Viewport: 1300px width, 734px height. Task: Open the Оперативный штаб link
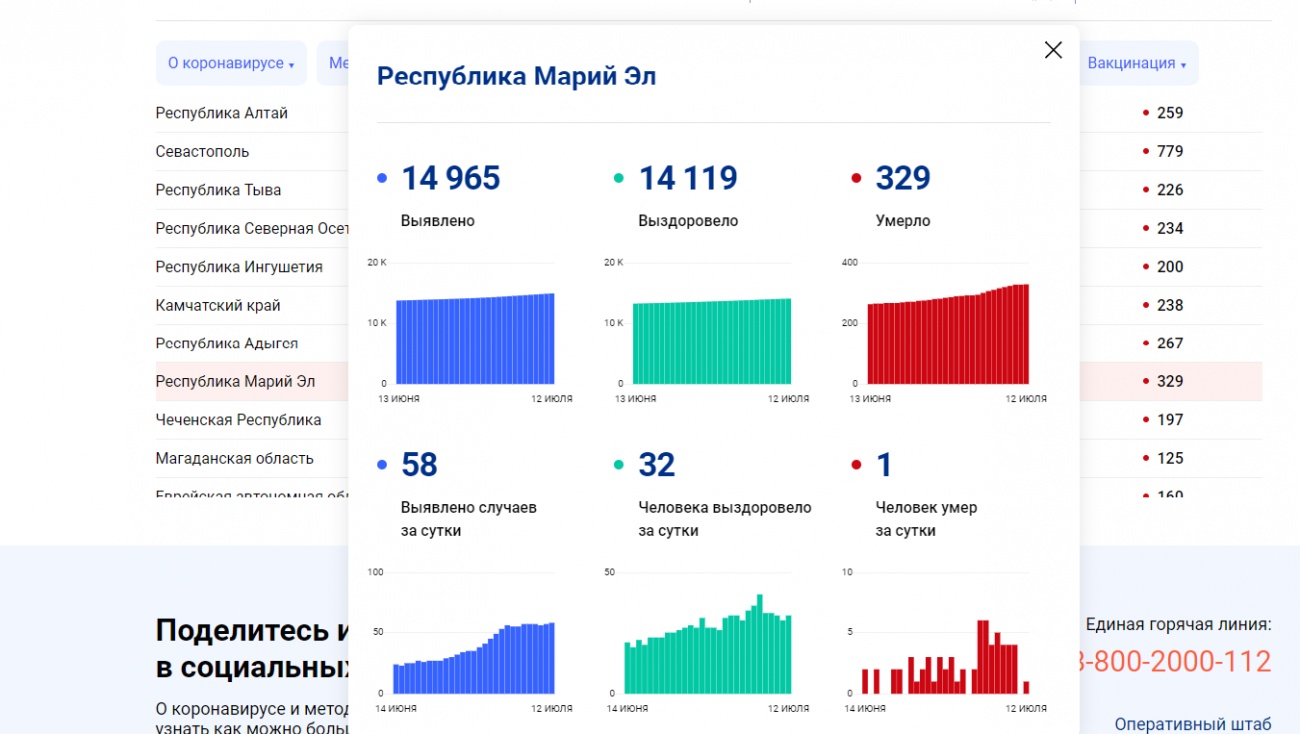(1192, 723)
